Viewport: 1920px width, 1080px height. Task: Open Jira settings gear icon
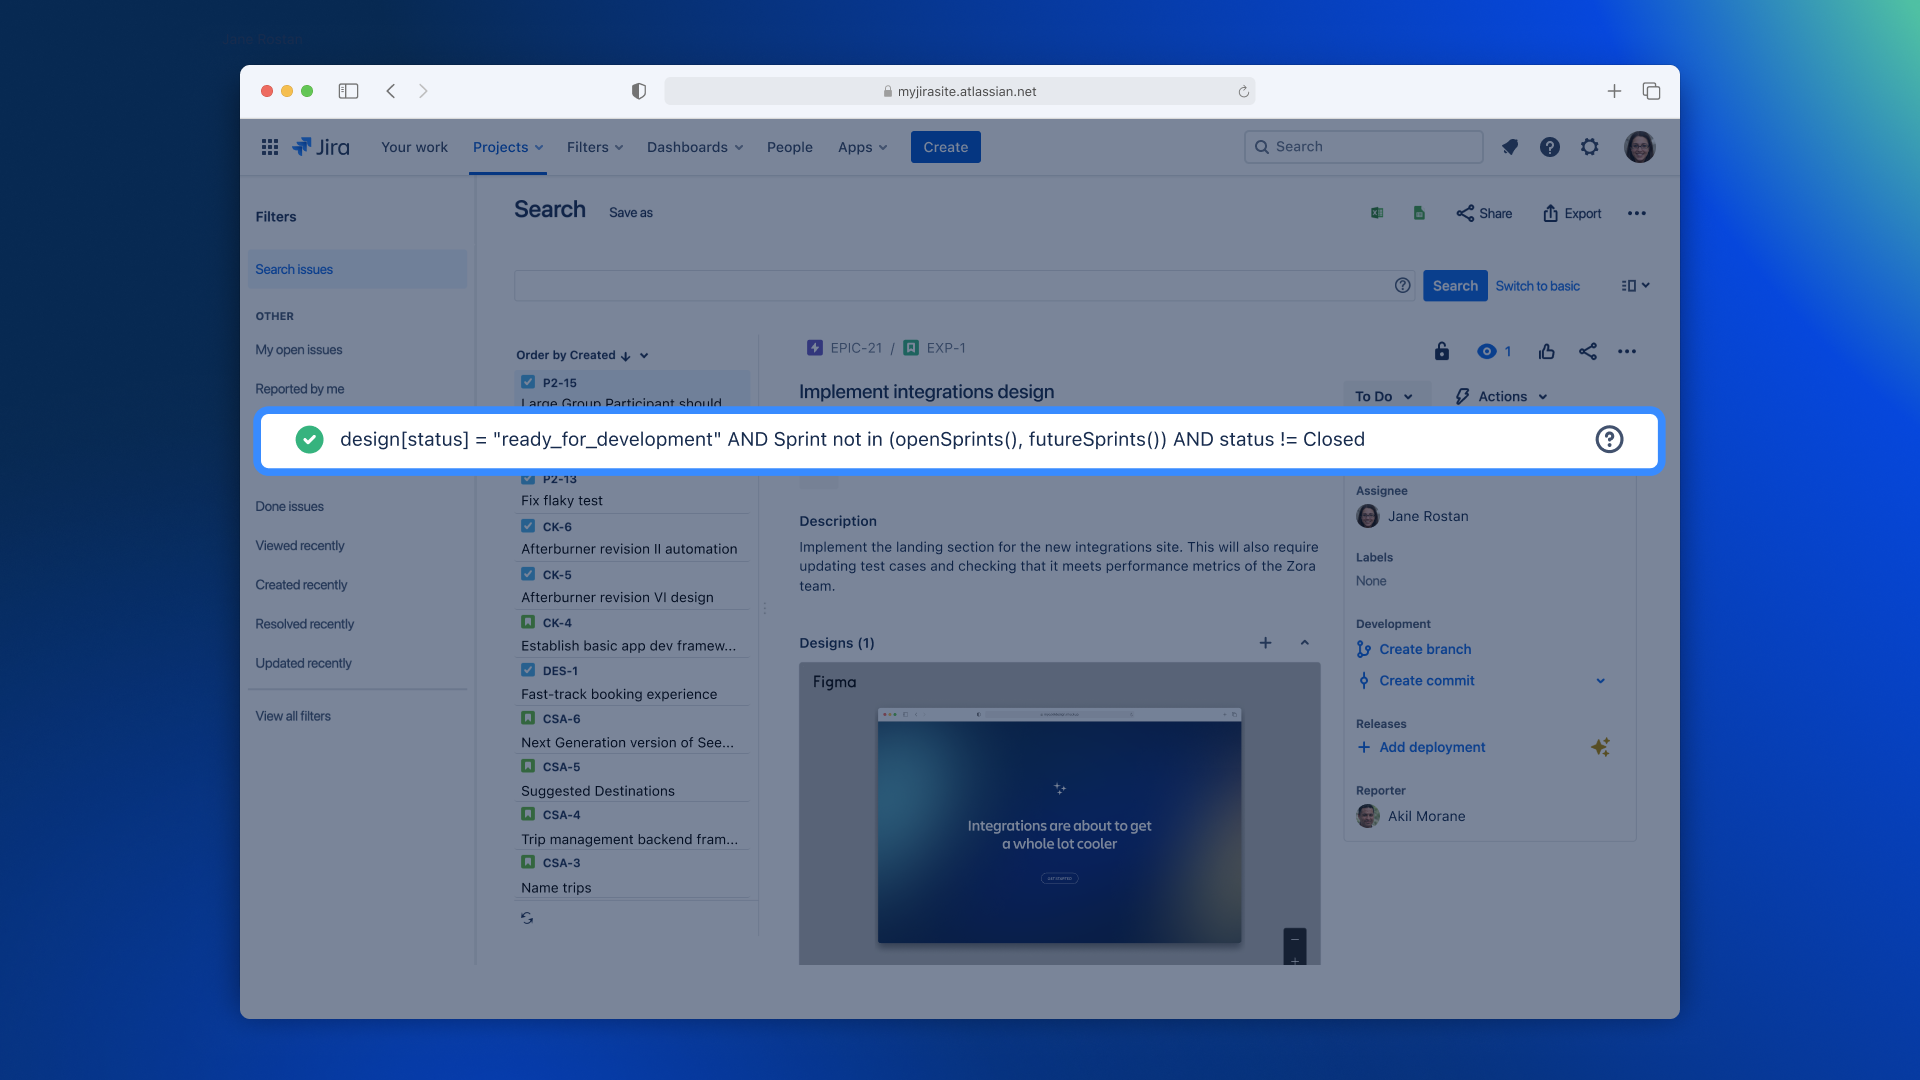[1589, 146]
